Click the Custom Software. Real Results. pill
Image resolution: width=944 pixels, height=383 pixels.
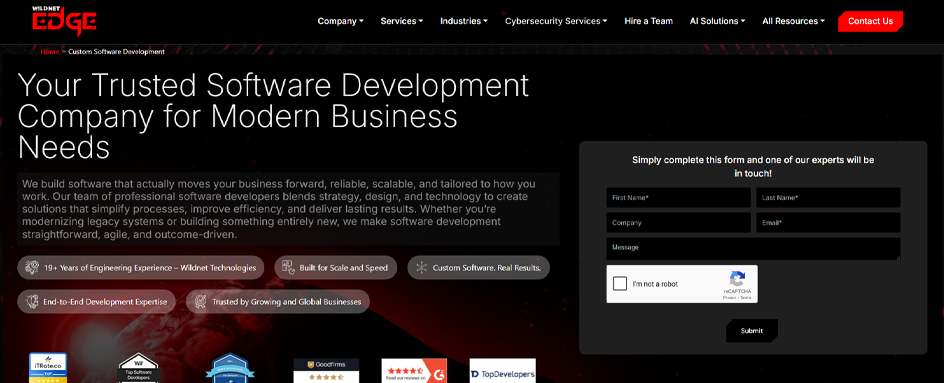(x=479, y=268)
